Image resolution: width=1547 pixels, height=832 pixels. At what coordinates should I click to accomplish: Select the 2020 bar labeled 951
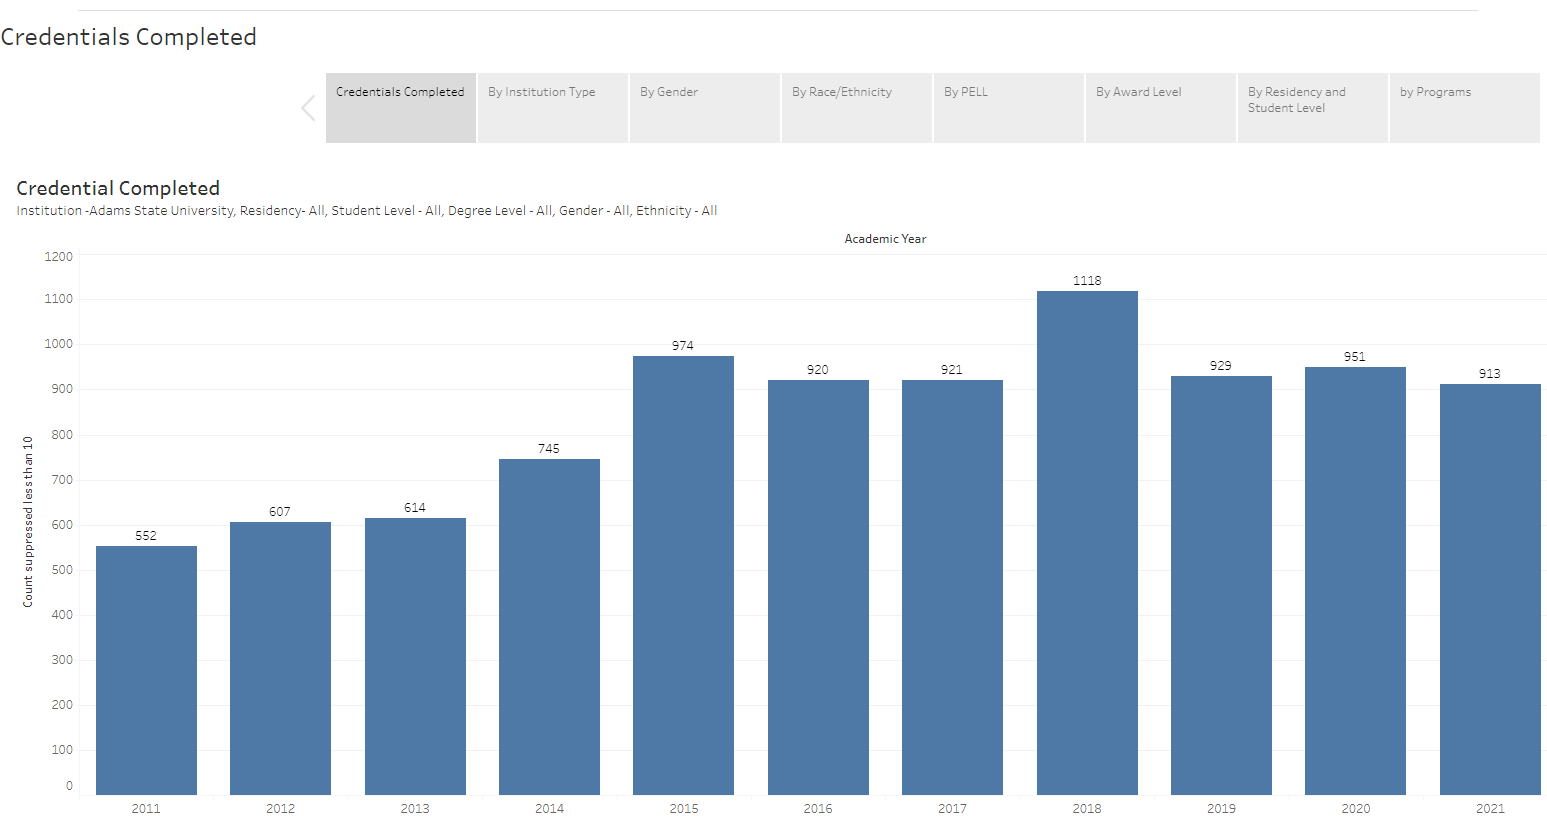click(x=1355, y=581)
